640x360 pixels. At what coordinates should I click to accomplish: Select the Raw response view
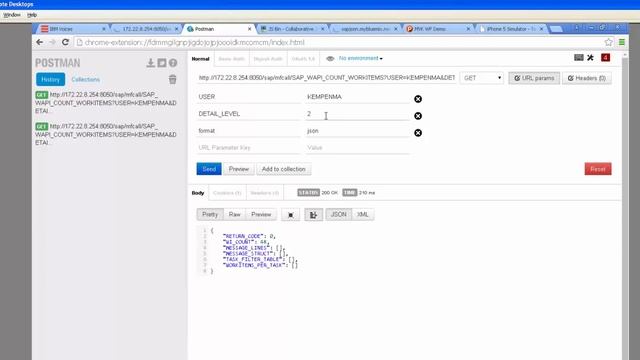pos(235,215)
